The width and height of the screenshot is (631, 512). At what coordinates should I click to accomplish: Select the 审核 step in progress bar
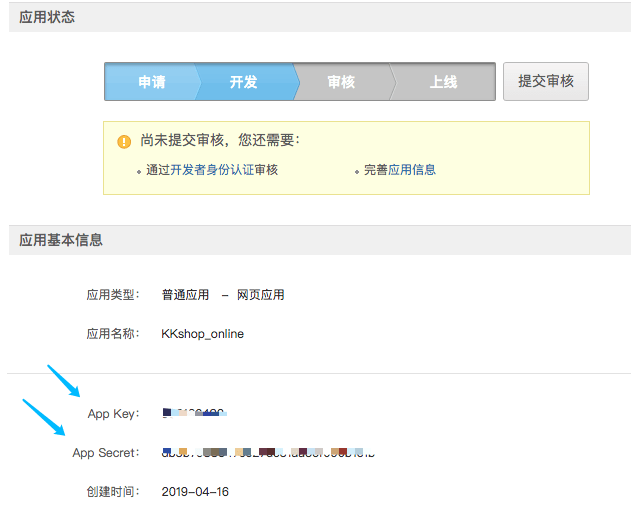click(341, 82)
